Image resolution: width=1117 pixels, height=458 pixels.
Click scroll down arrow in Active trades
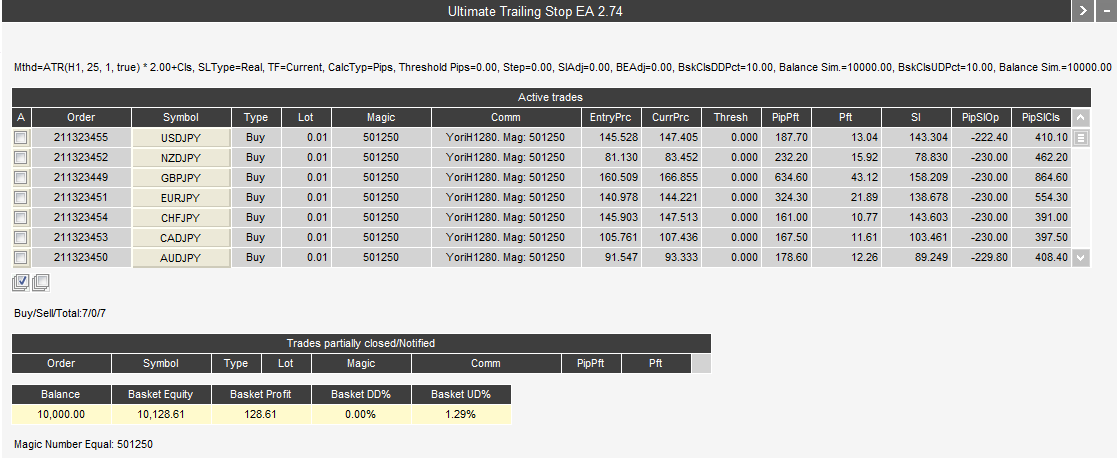(x=1079, y=257)
